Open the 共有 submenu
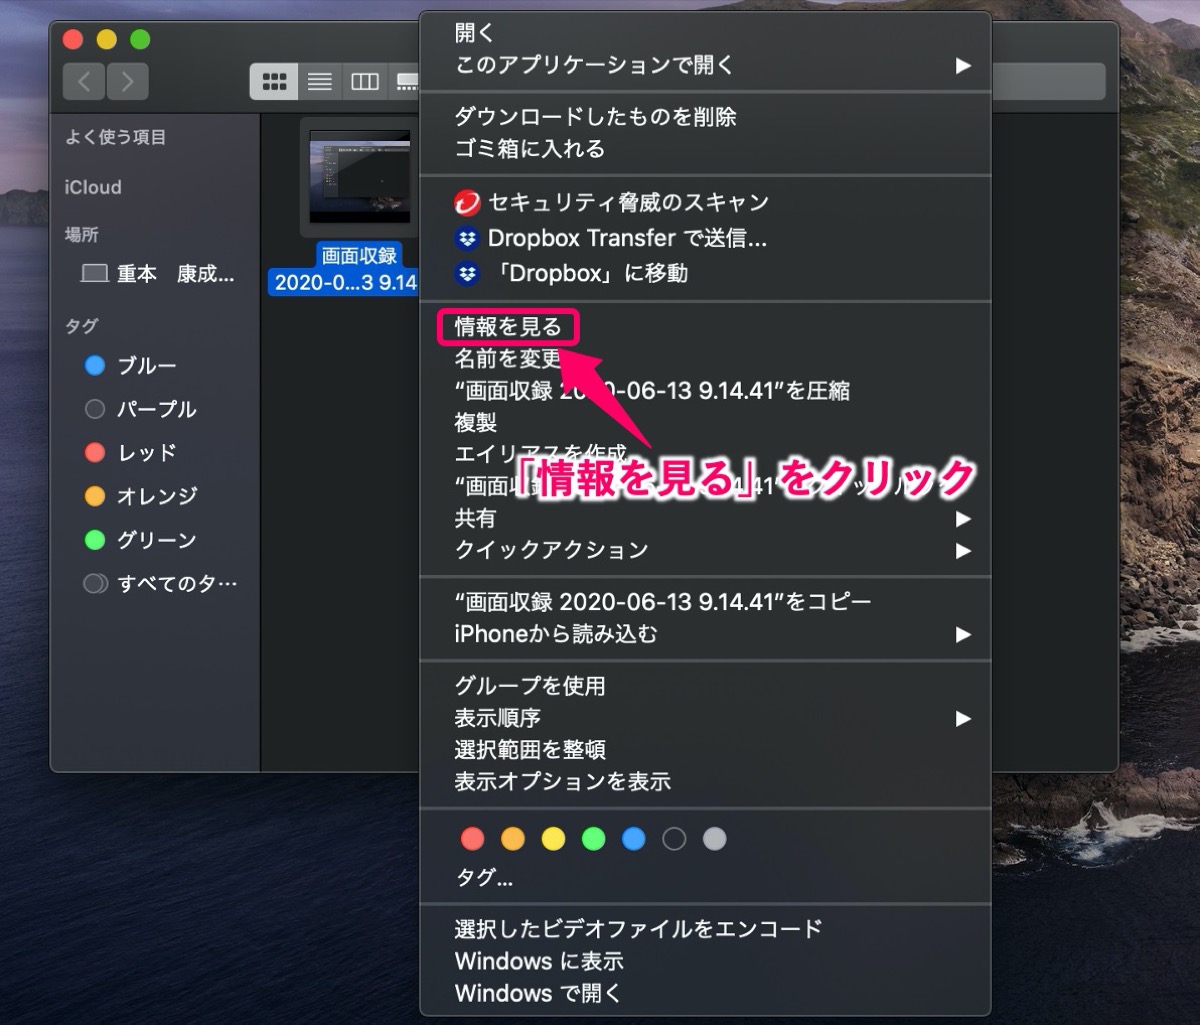1200x1025 pixels. point(705,518)
